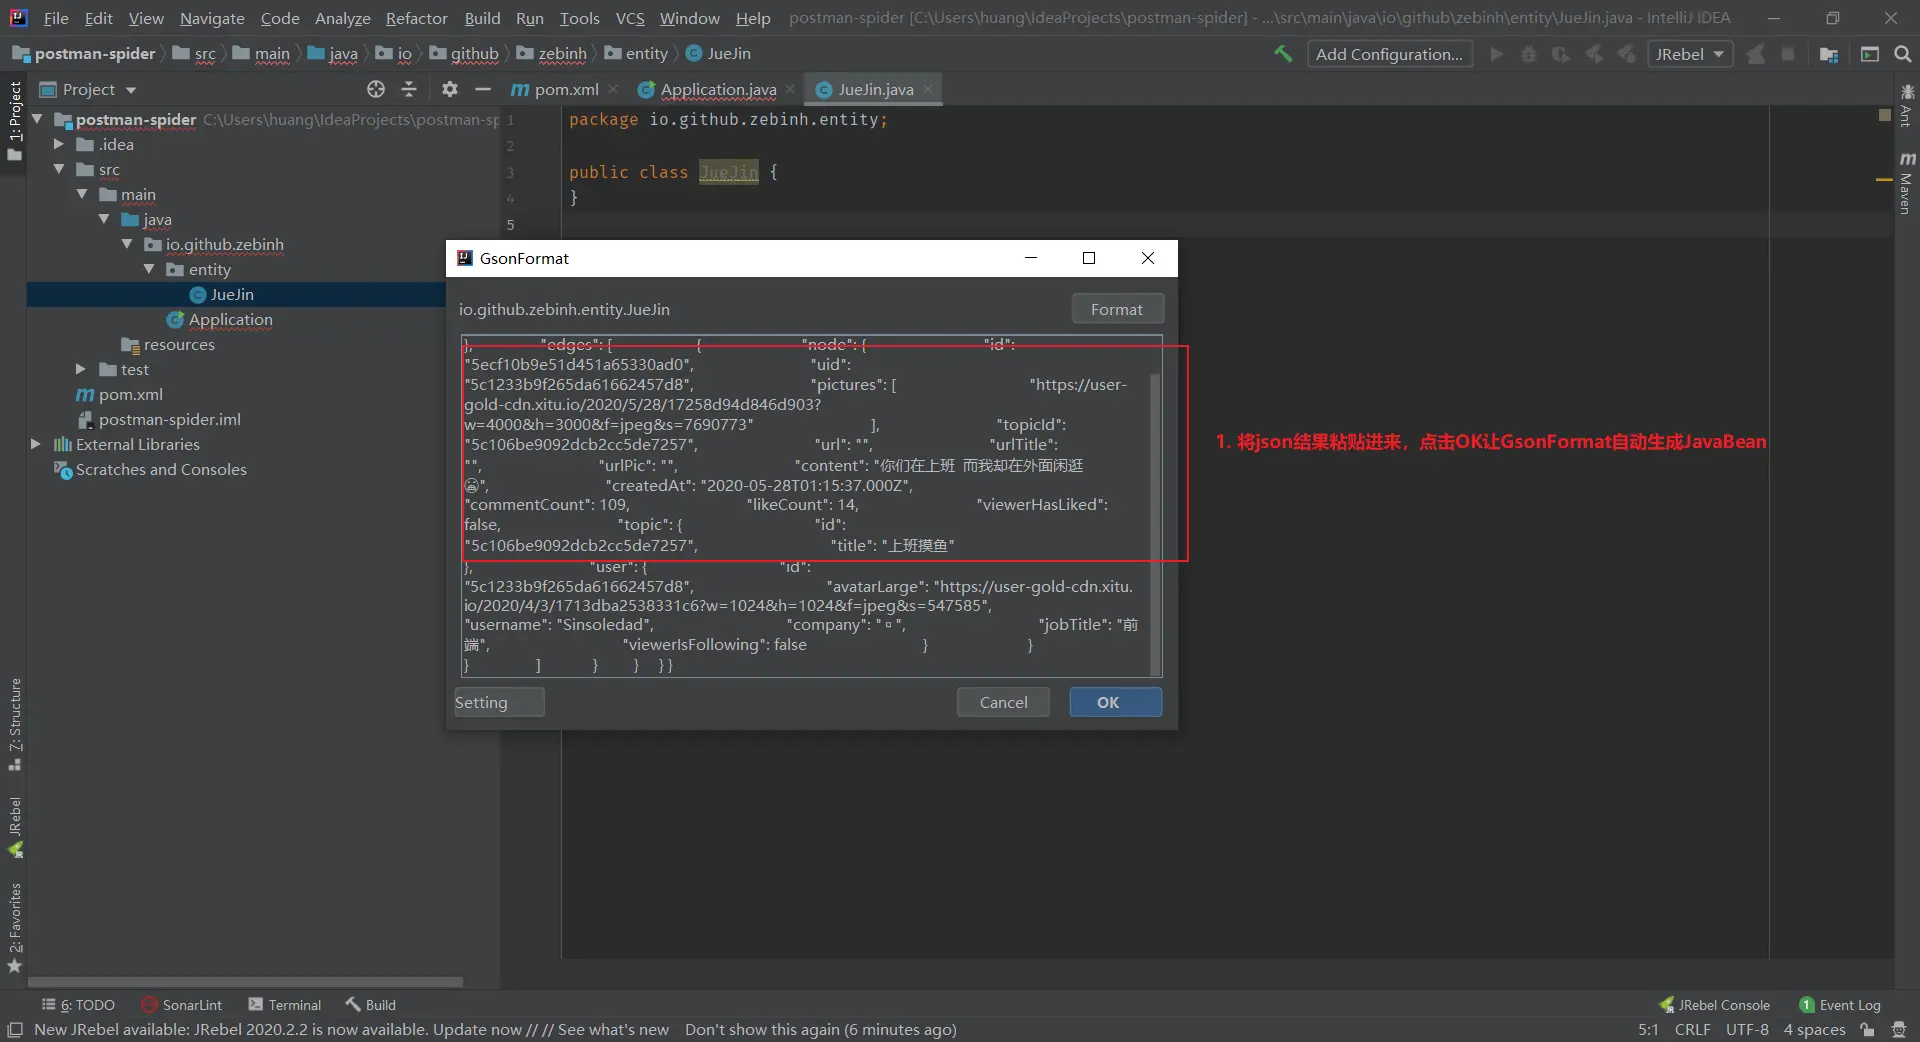Click the Project panel horizontal scrollbar

coord(246,982)
